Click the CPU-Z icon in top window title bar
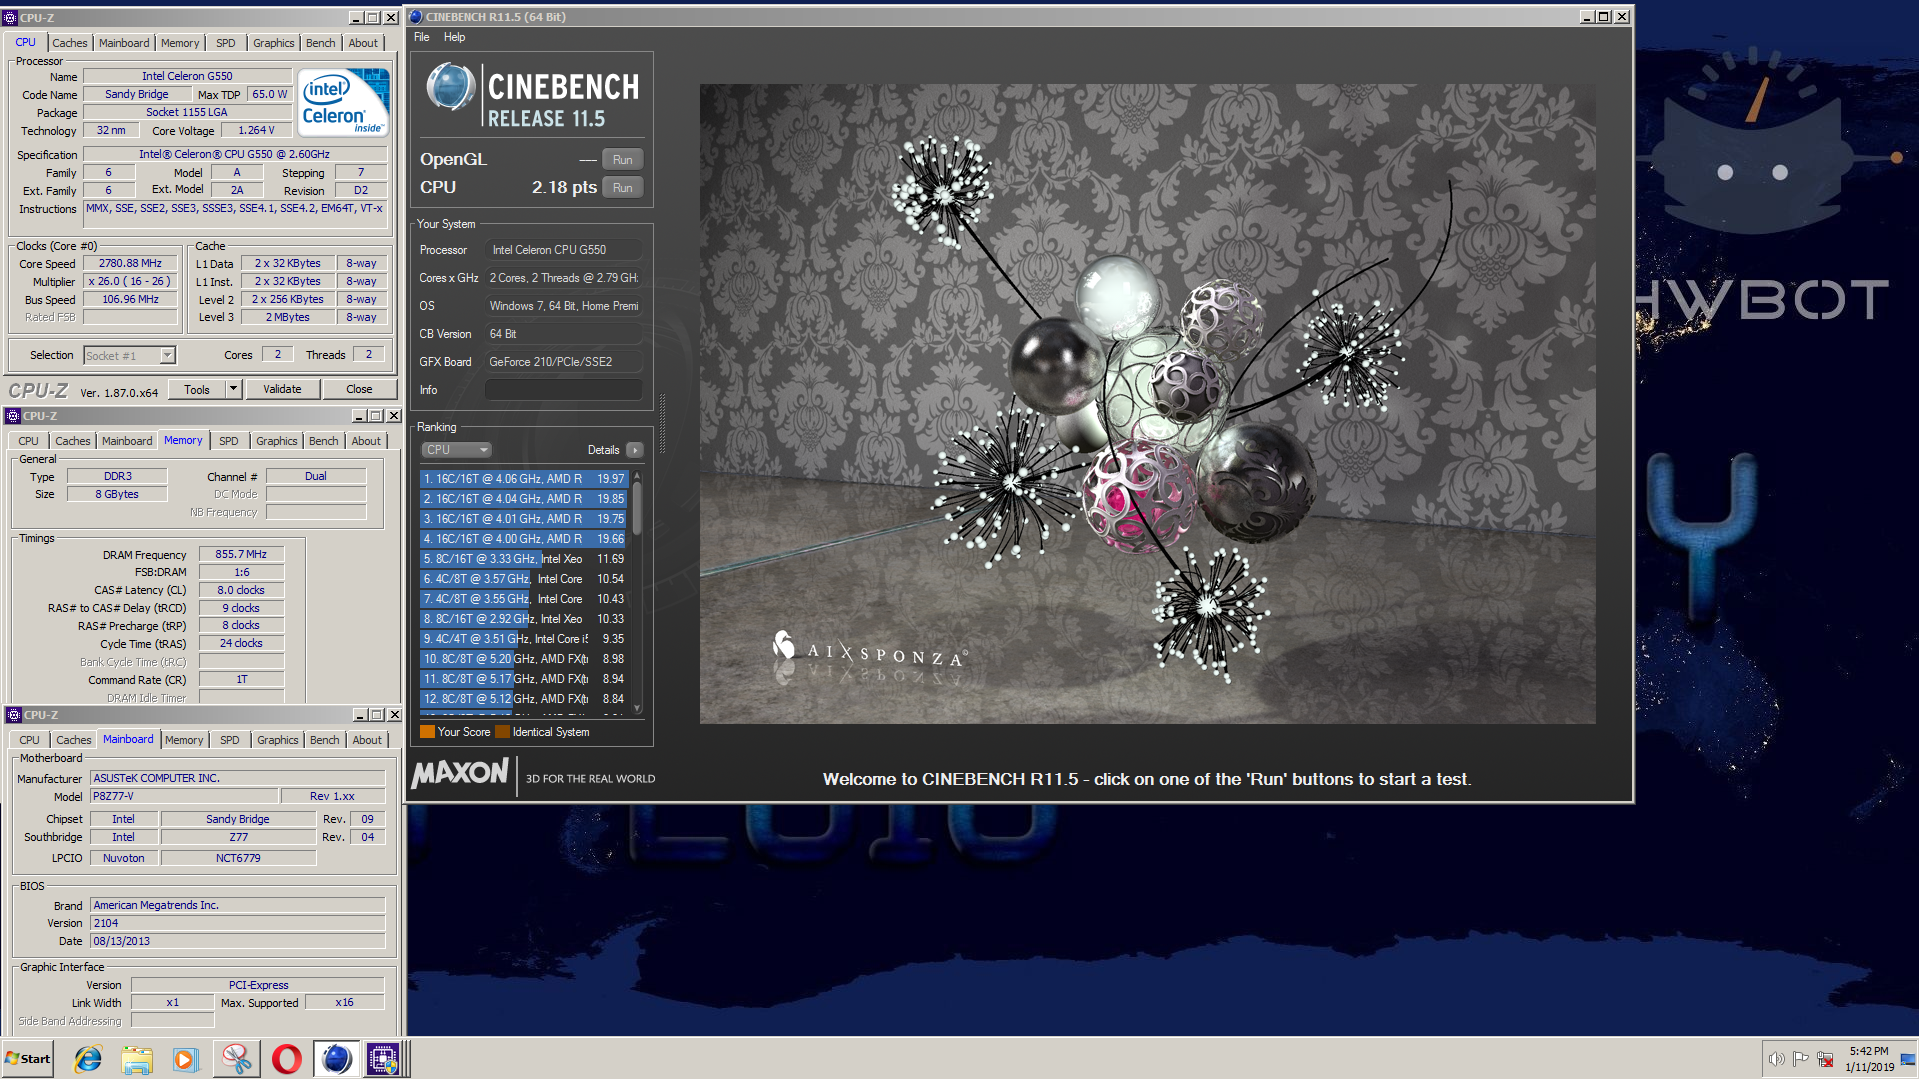This screenshot has width=1919, height=1079. pos(11,17)
